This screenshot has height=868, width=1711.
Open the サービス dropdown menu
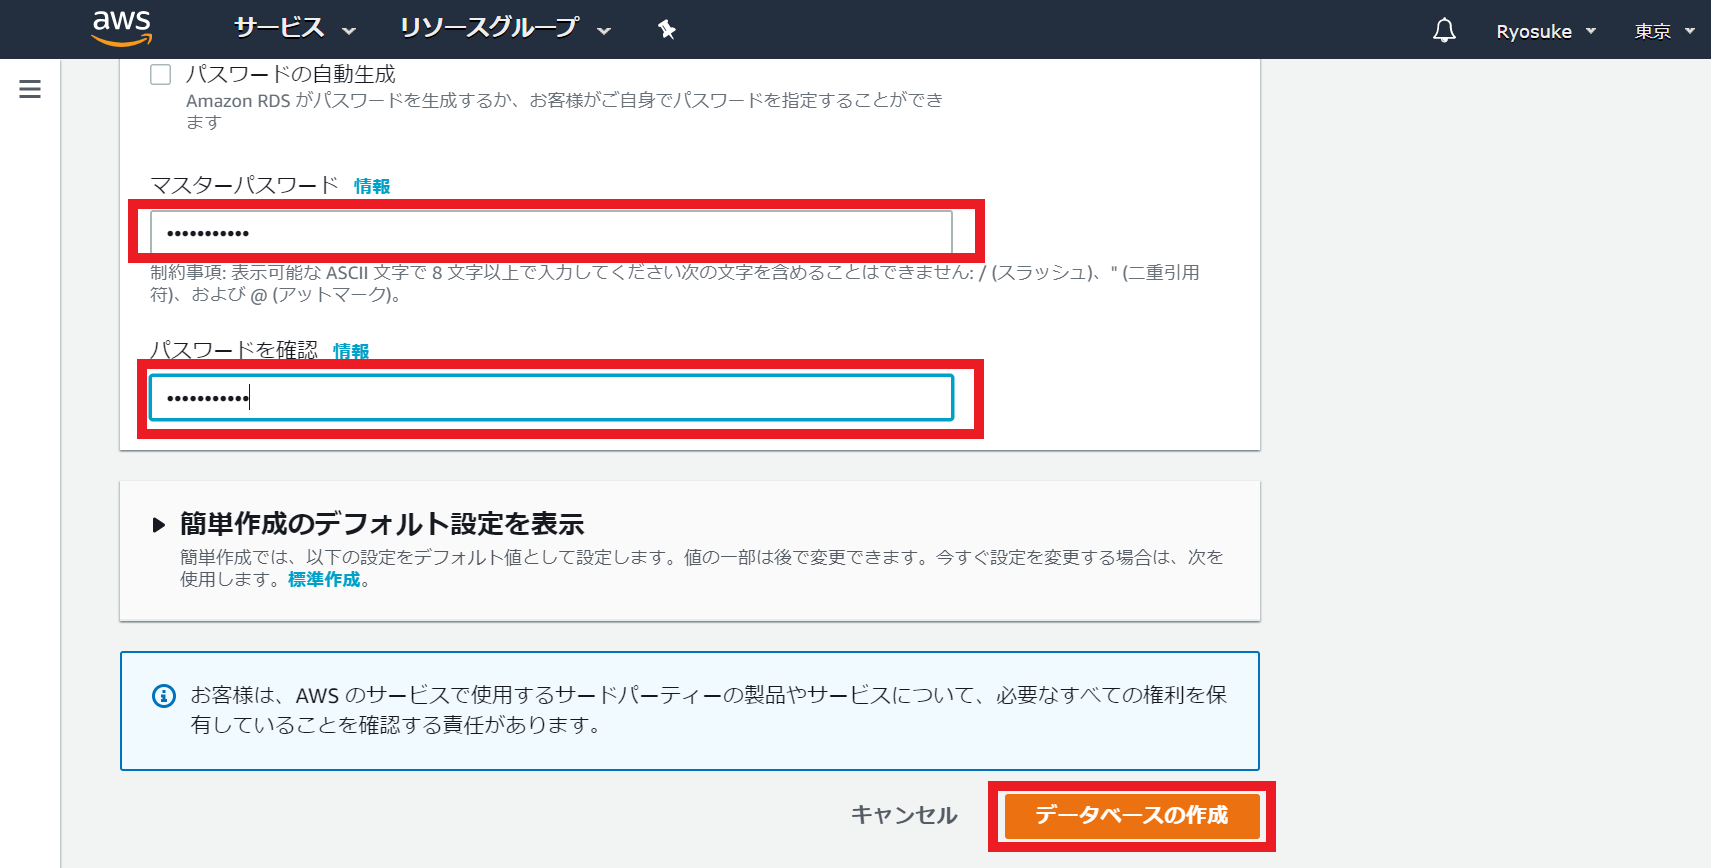(x=295, y=28)
